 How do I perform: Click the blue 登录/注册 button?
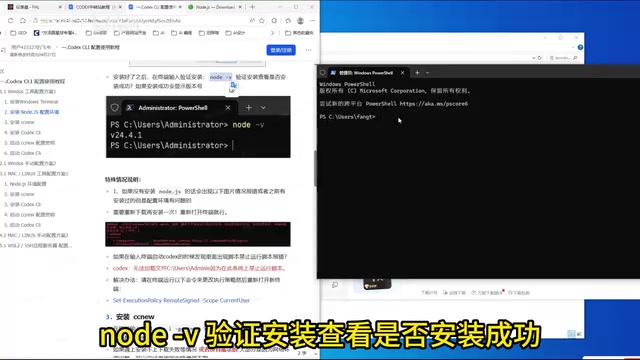pos(281,50)
